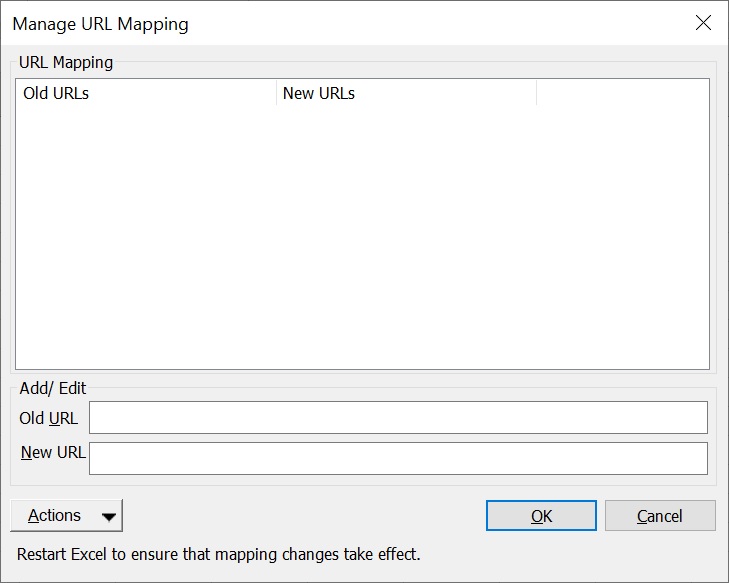Open the Actions menu button

[66, 515]
